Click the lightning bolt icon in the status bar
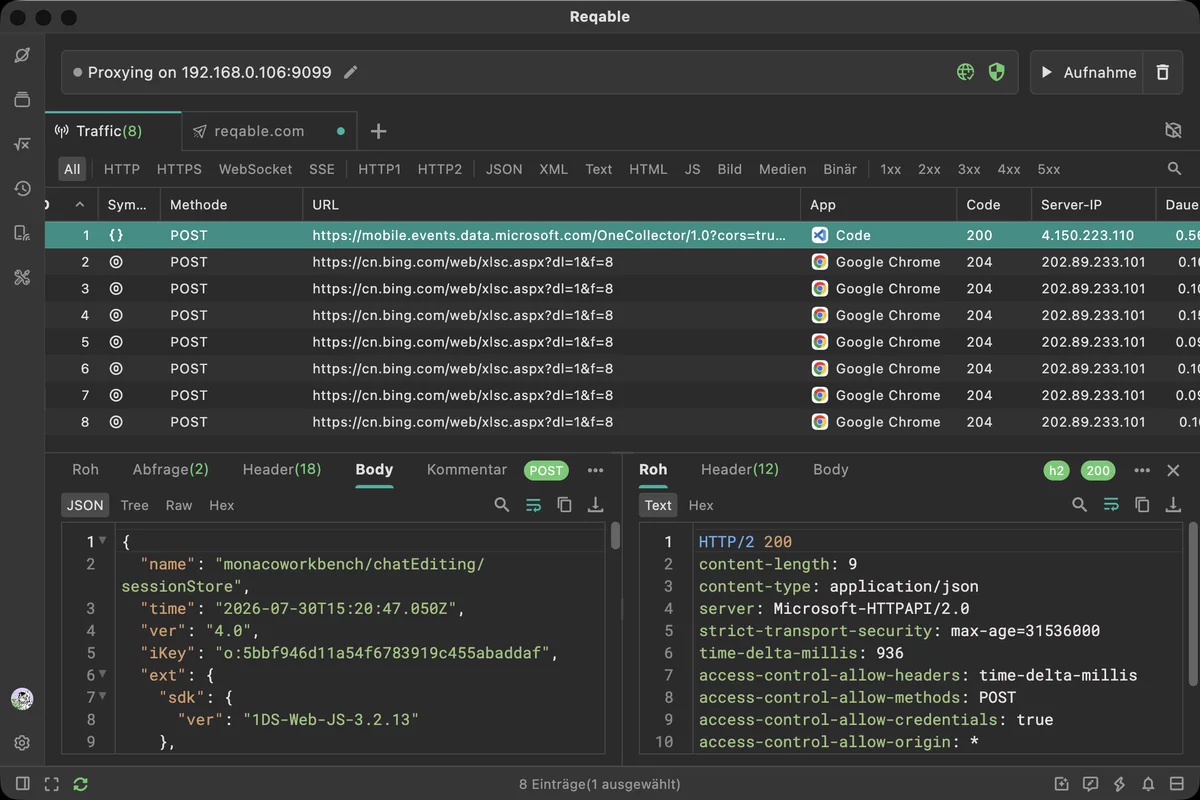 tap(1120, 784)
